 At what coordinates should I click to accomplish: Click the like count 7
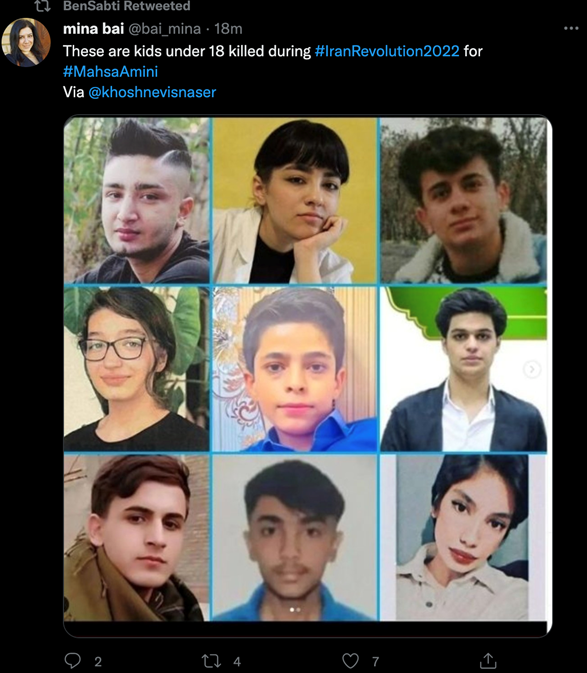[375, 661]
